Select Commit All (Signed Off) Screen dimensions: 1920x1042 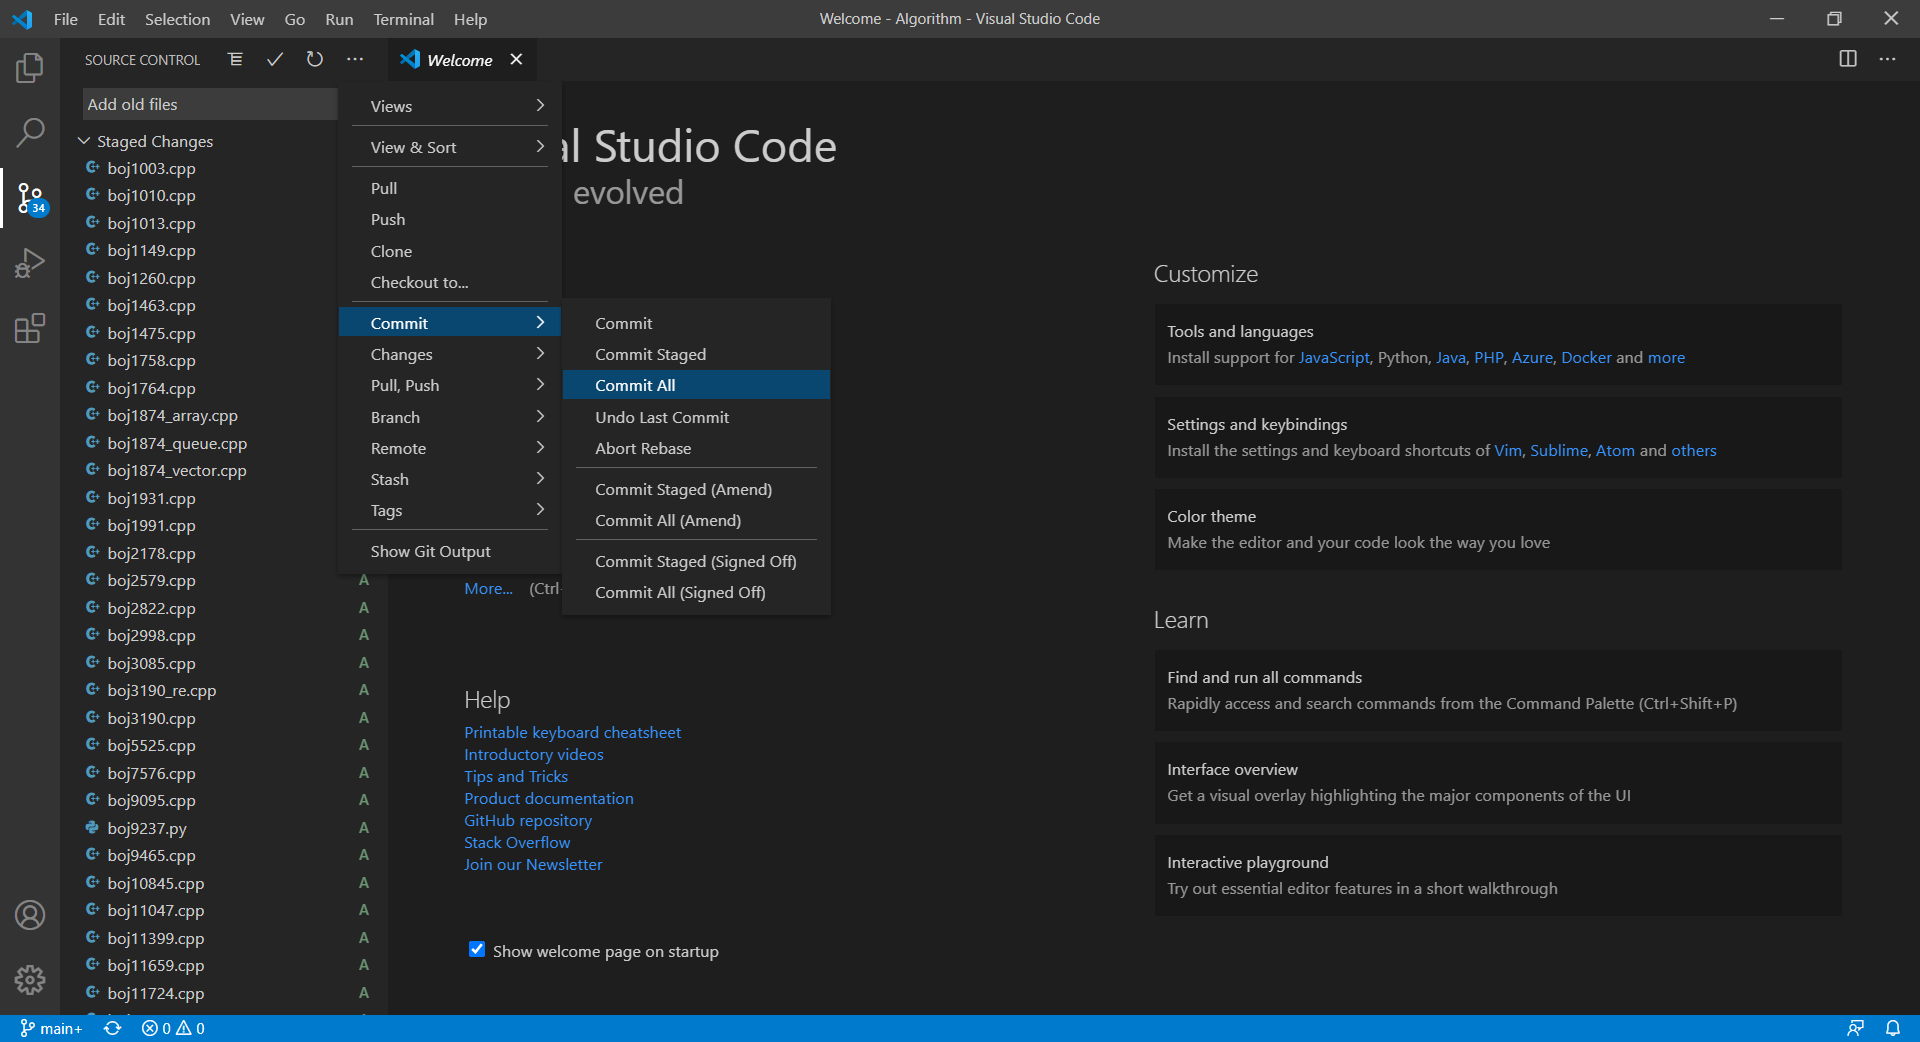pyautogui.click(x=696, y=592)
